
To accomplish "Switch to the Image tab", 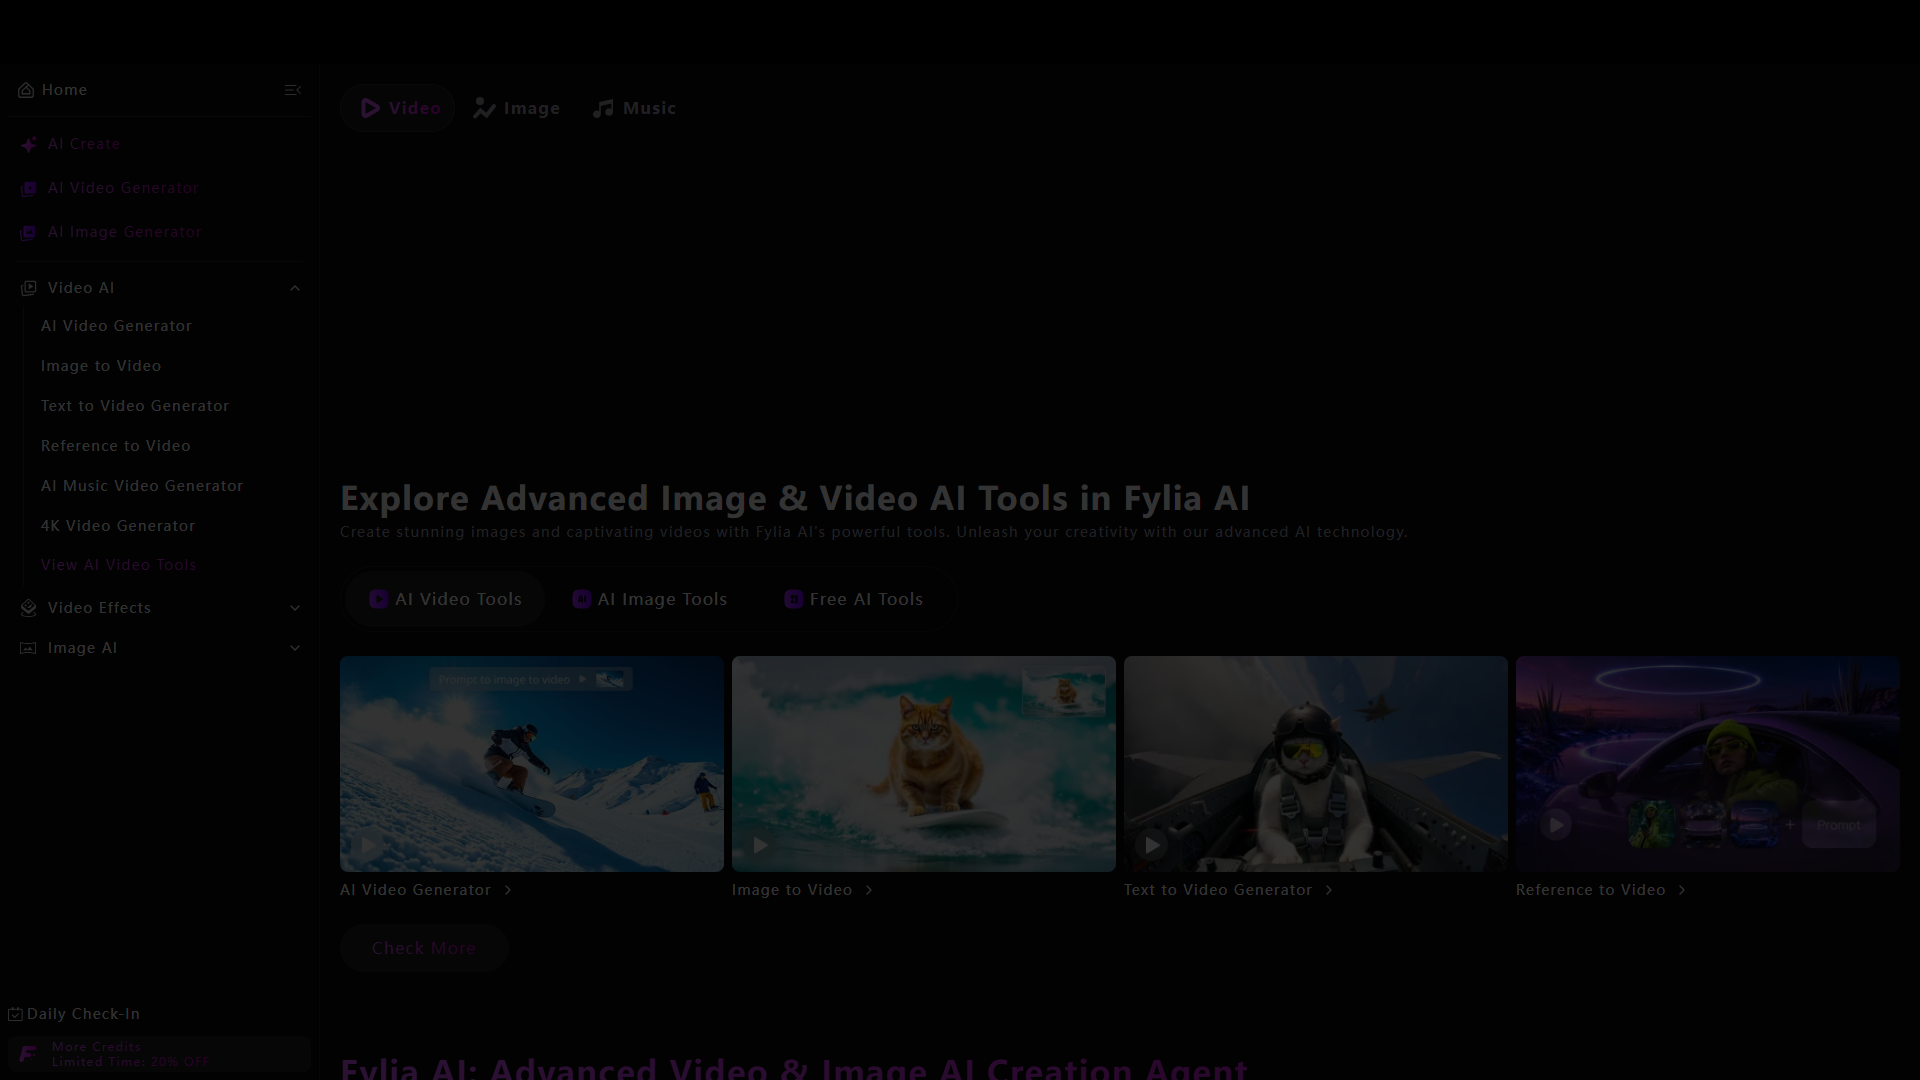I will pos(517,108).
